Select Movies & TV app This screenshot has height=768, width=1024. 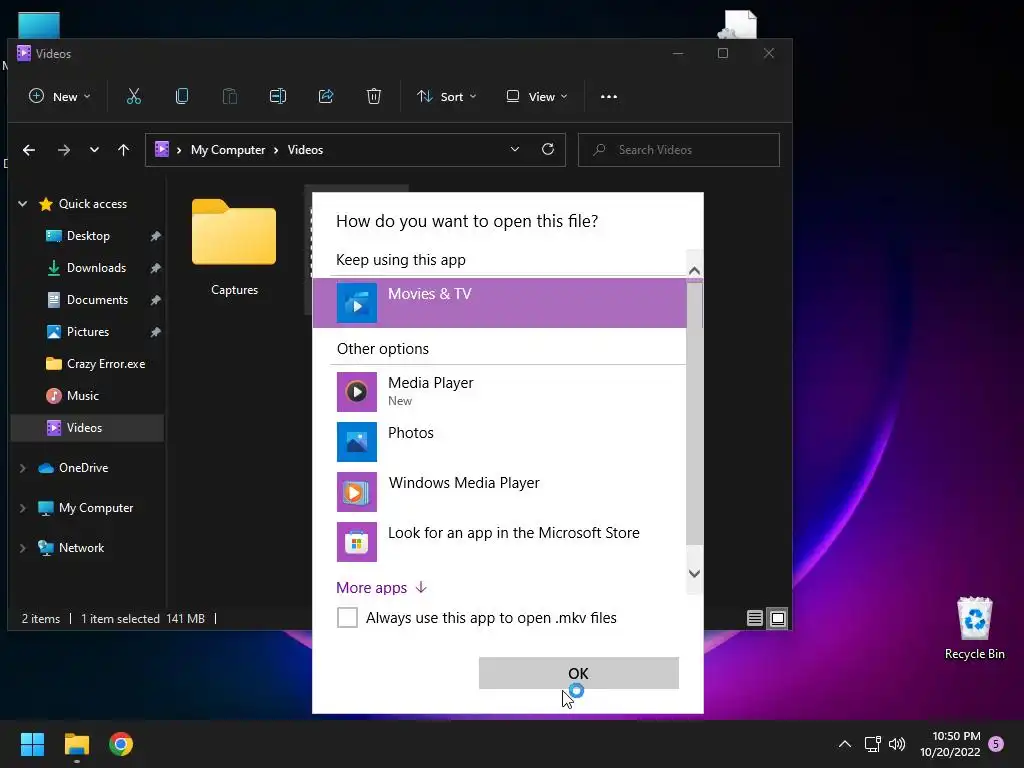(x=500, y=302)
